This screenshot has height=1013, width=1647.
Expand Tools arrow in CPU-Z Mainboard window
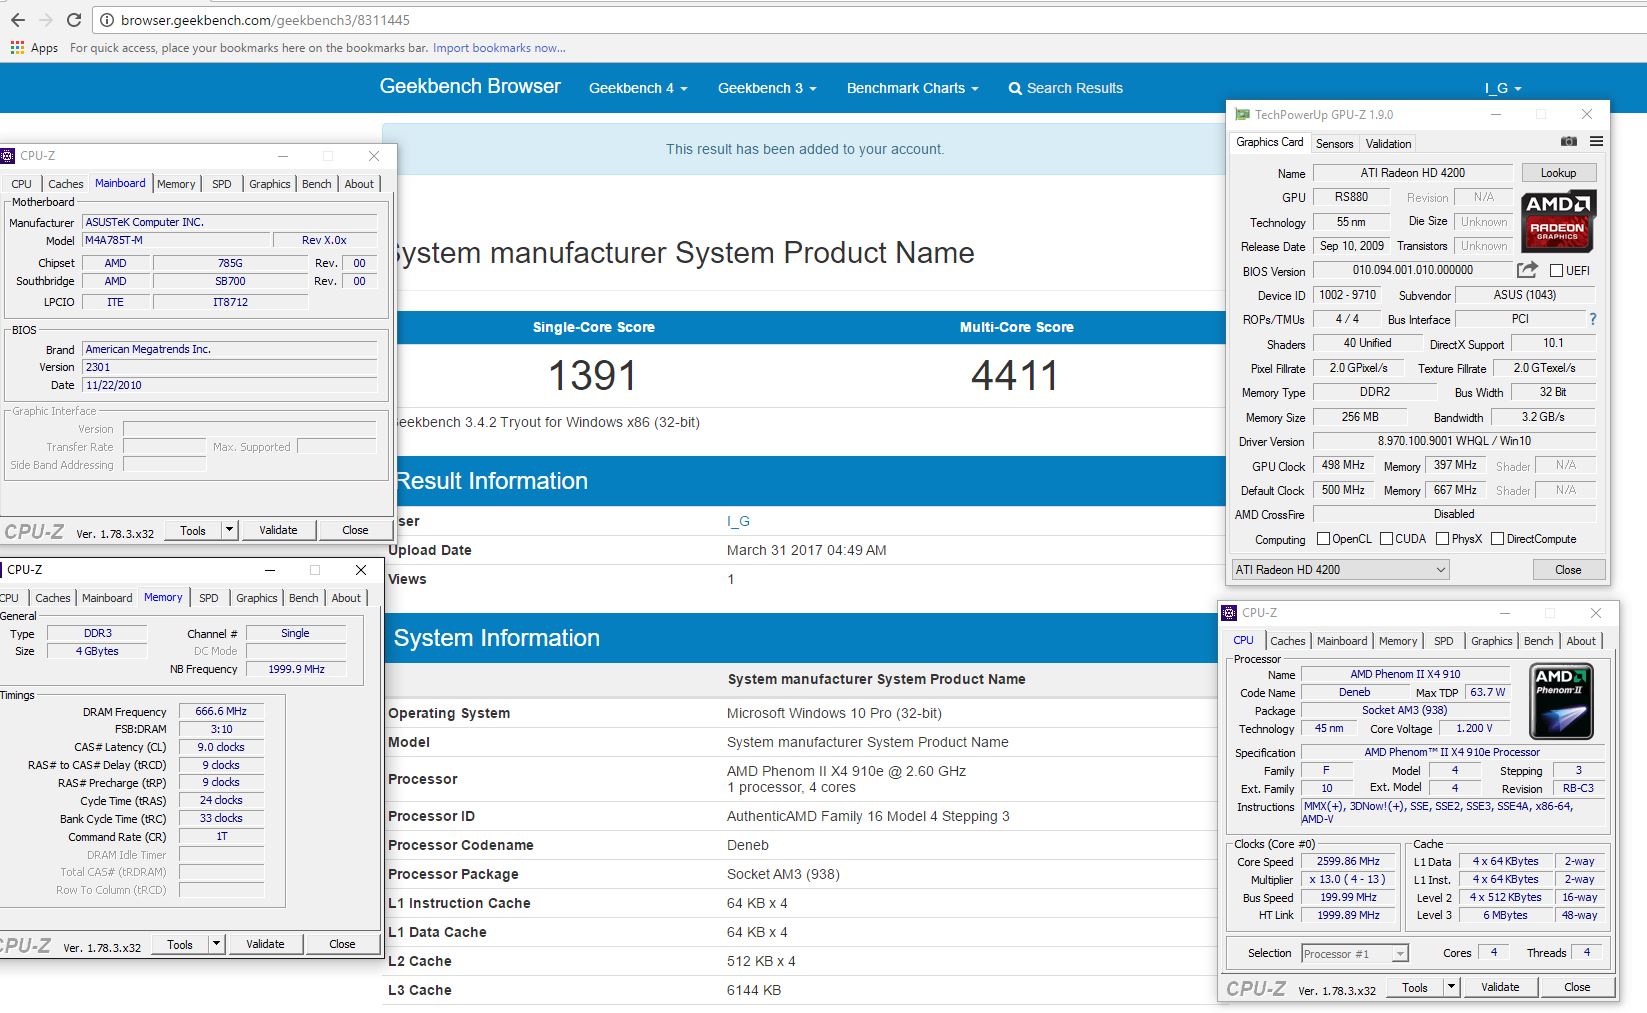coord(230,530)
